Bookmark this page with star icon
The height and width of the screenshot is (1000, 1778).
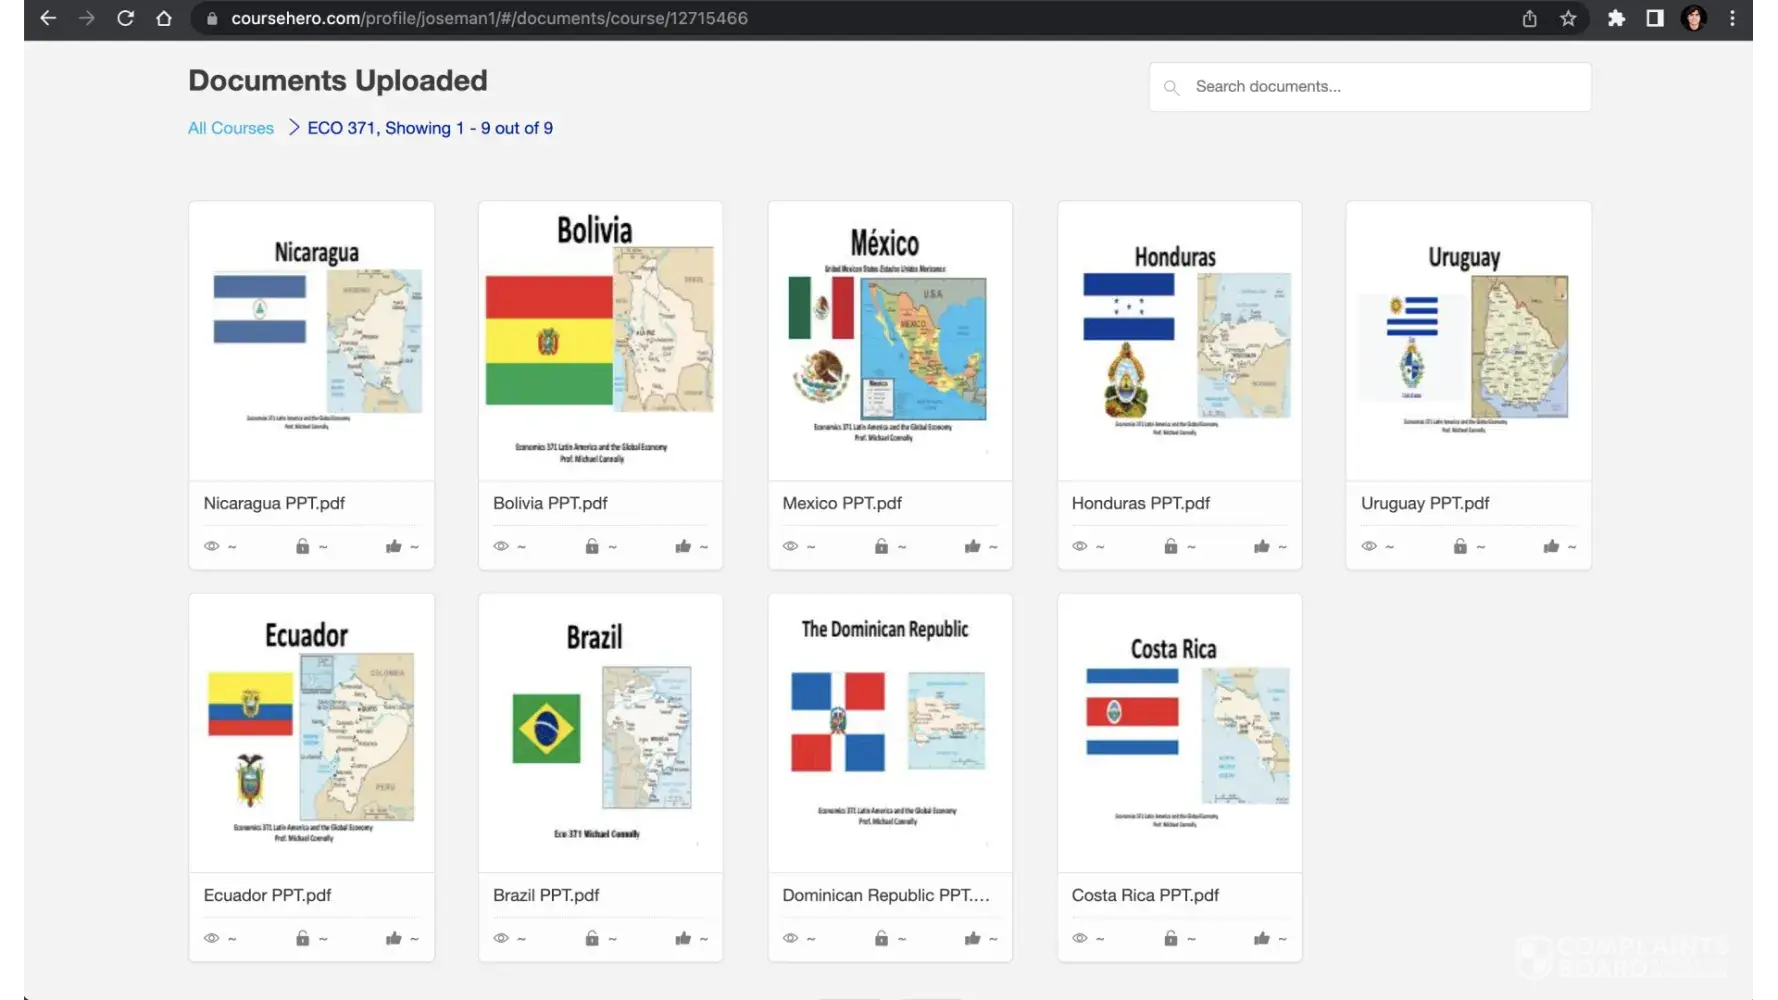coord(1568,18)
